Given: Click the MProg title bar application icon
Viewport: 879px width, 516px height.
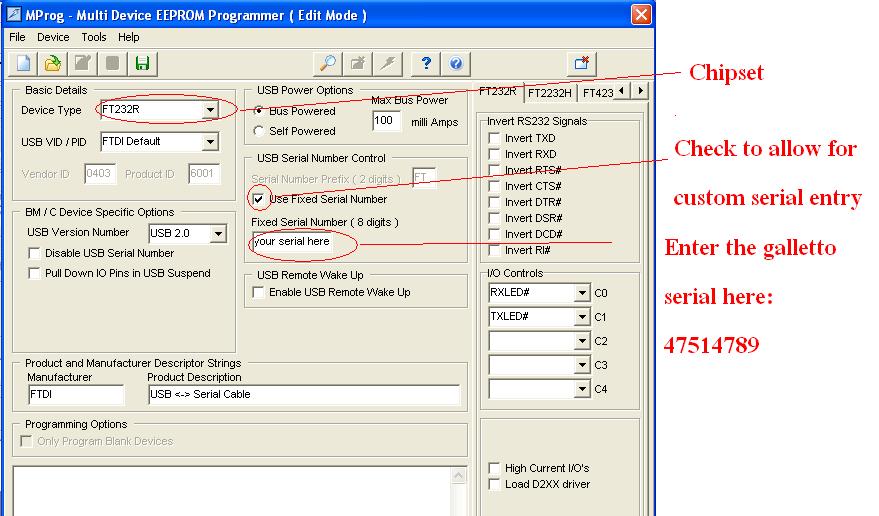Looking at the screenshot, I should pos(13,14).
